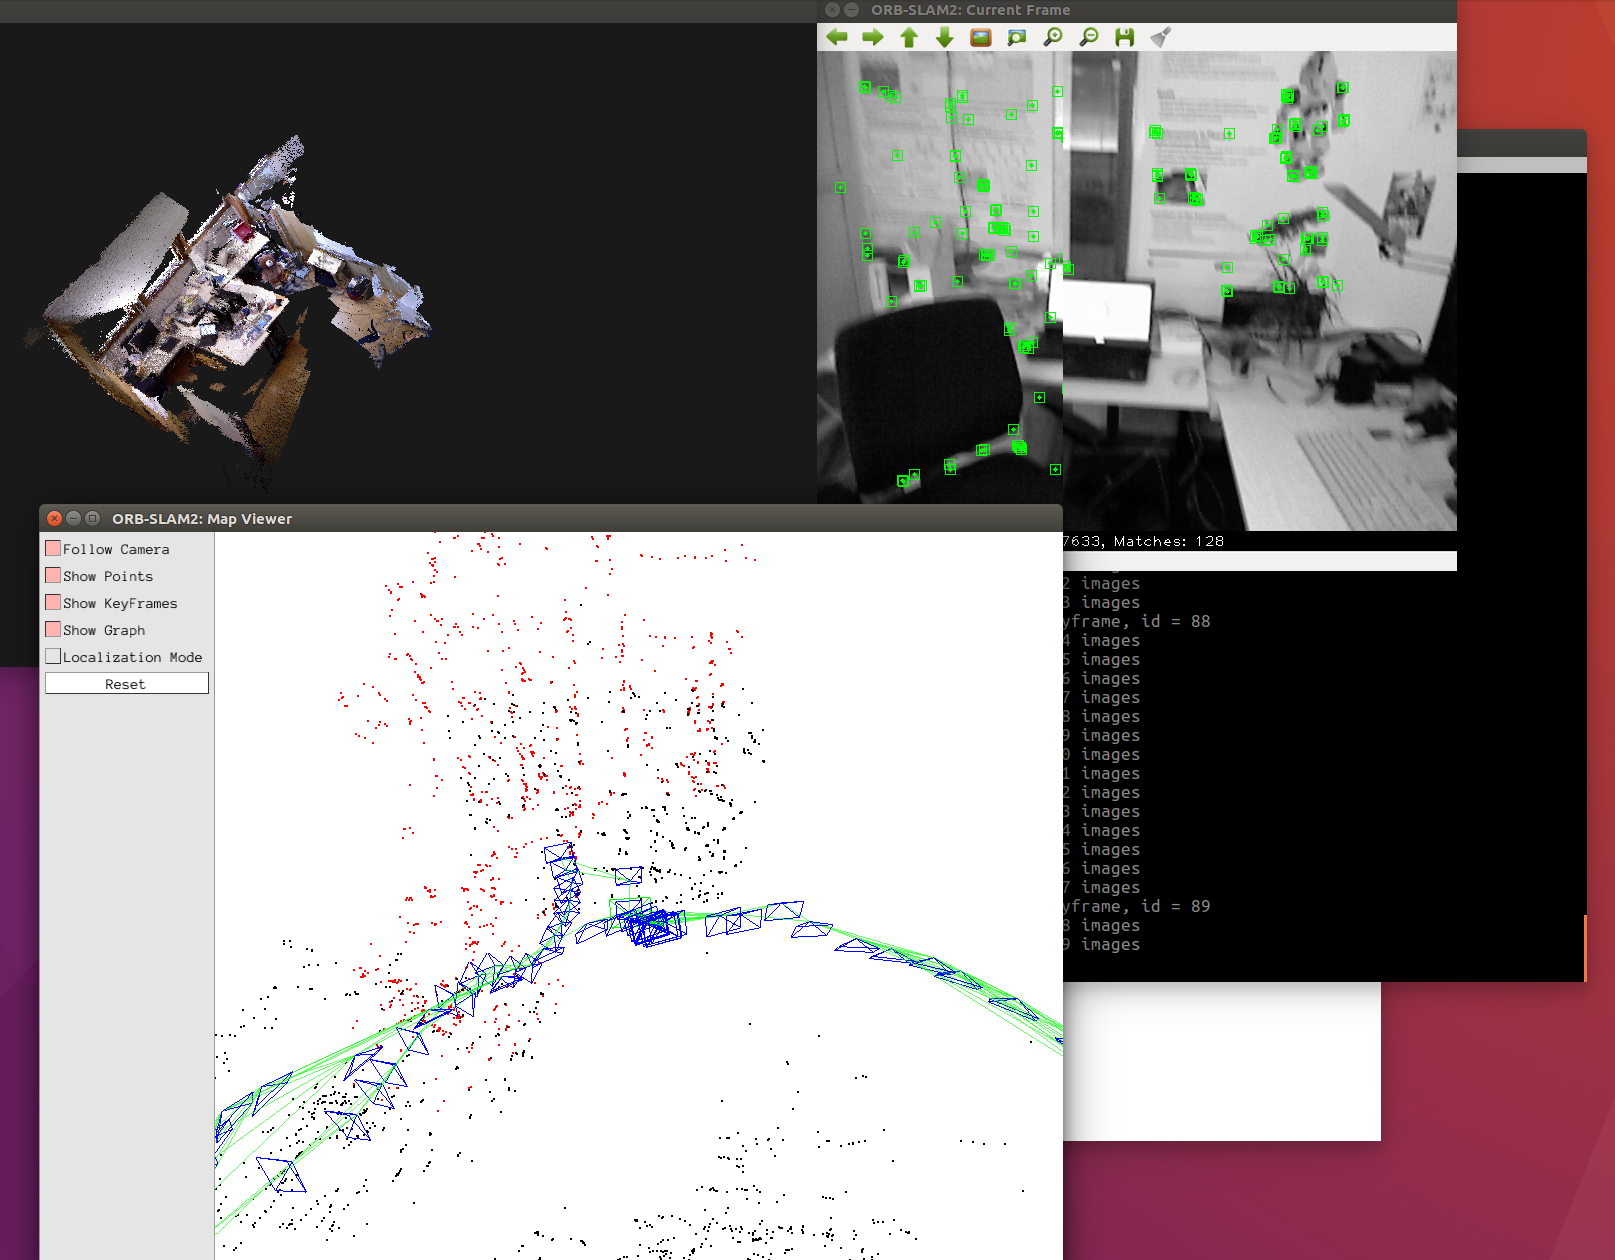This screenshot has height=1260, width=1615.
Task: Close the ORB-SLAM2 Current Frame window
Action: (833, 9)
